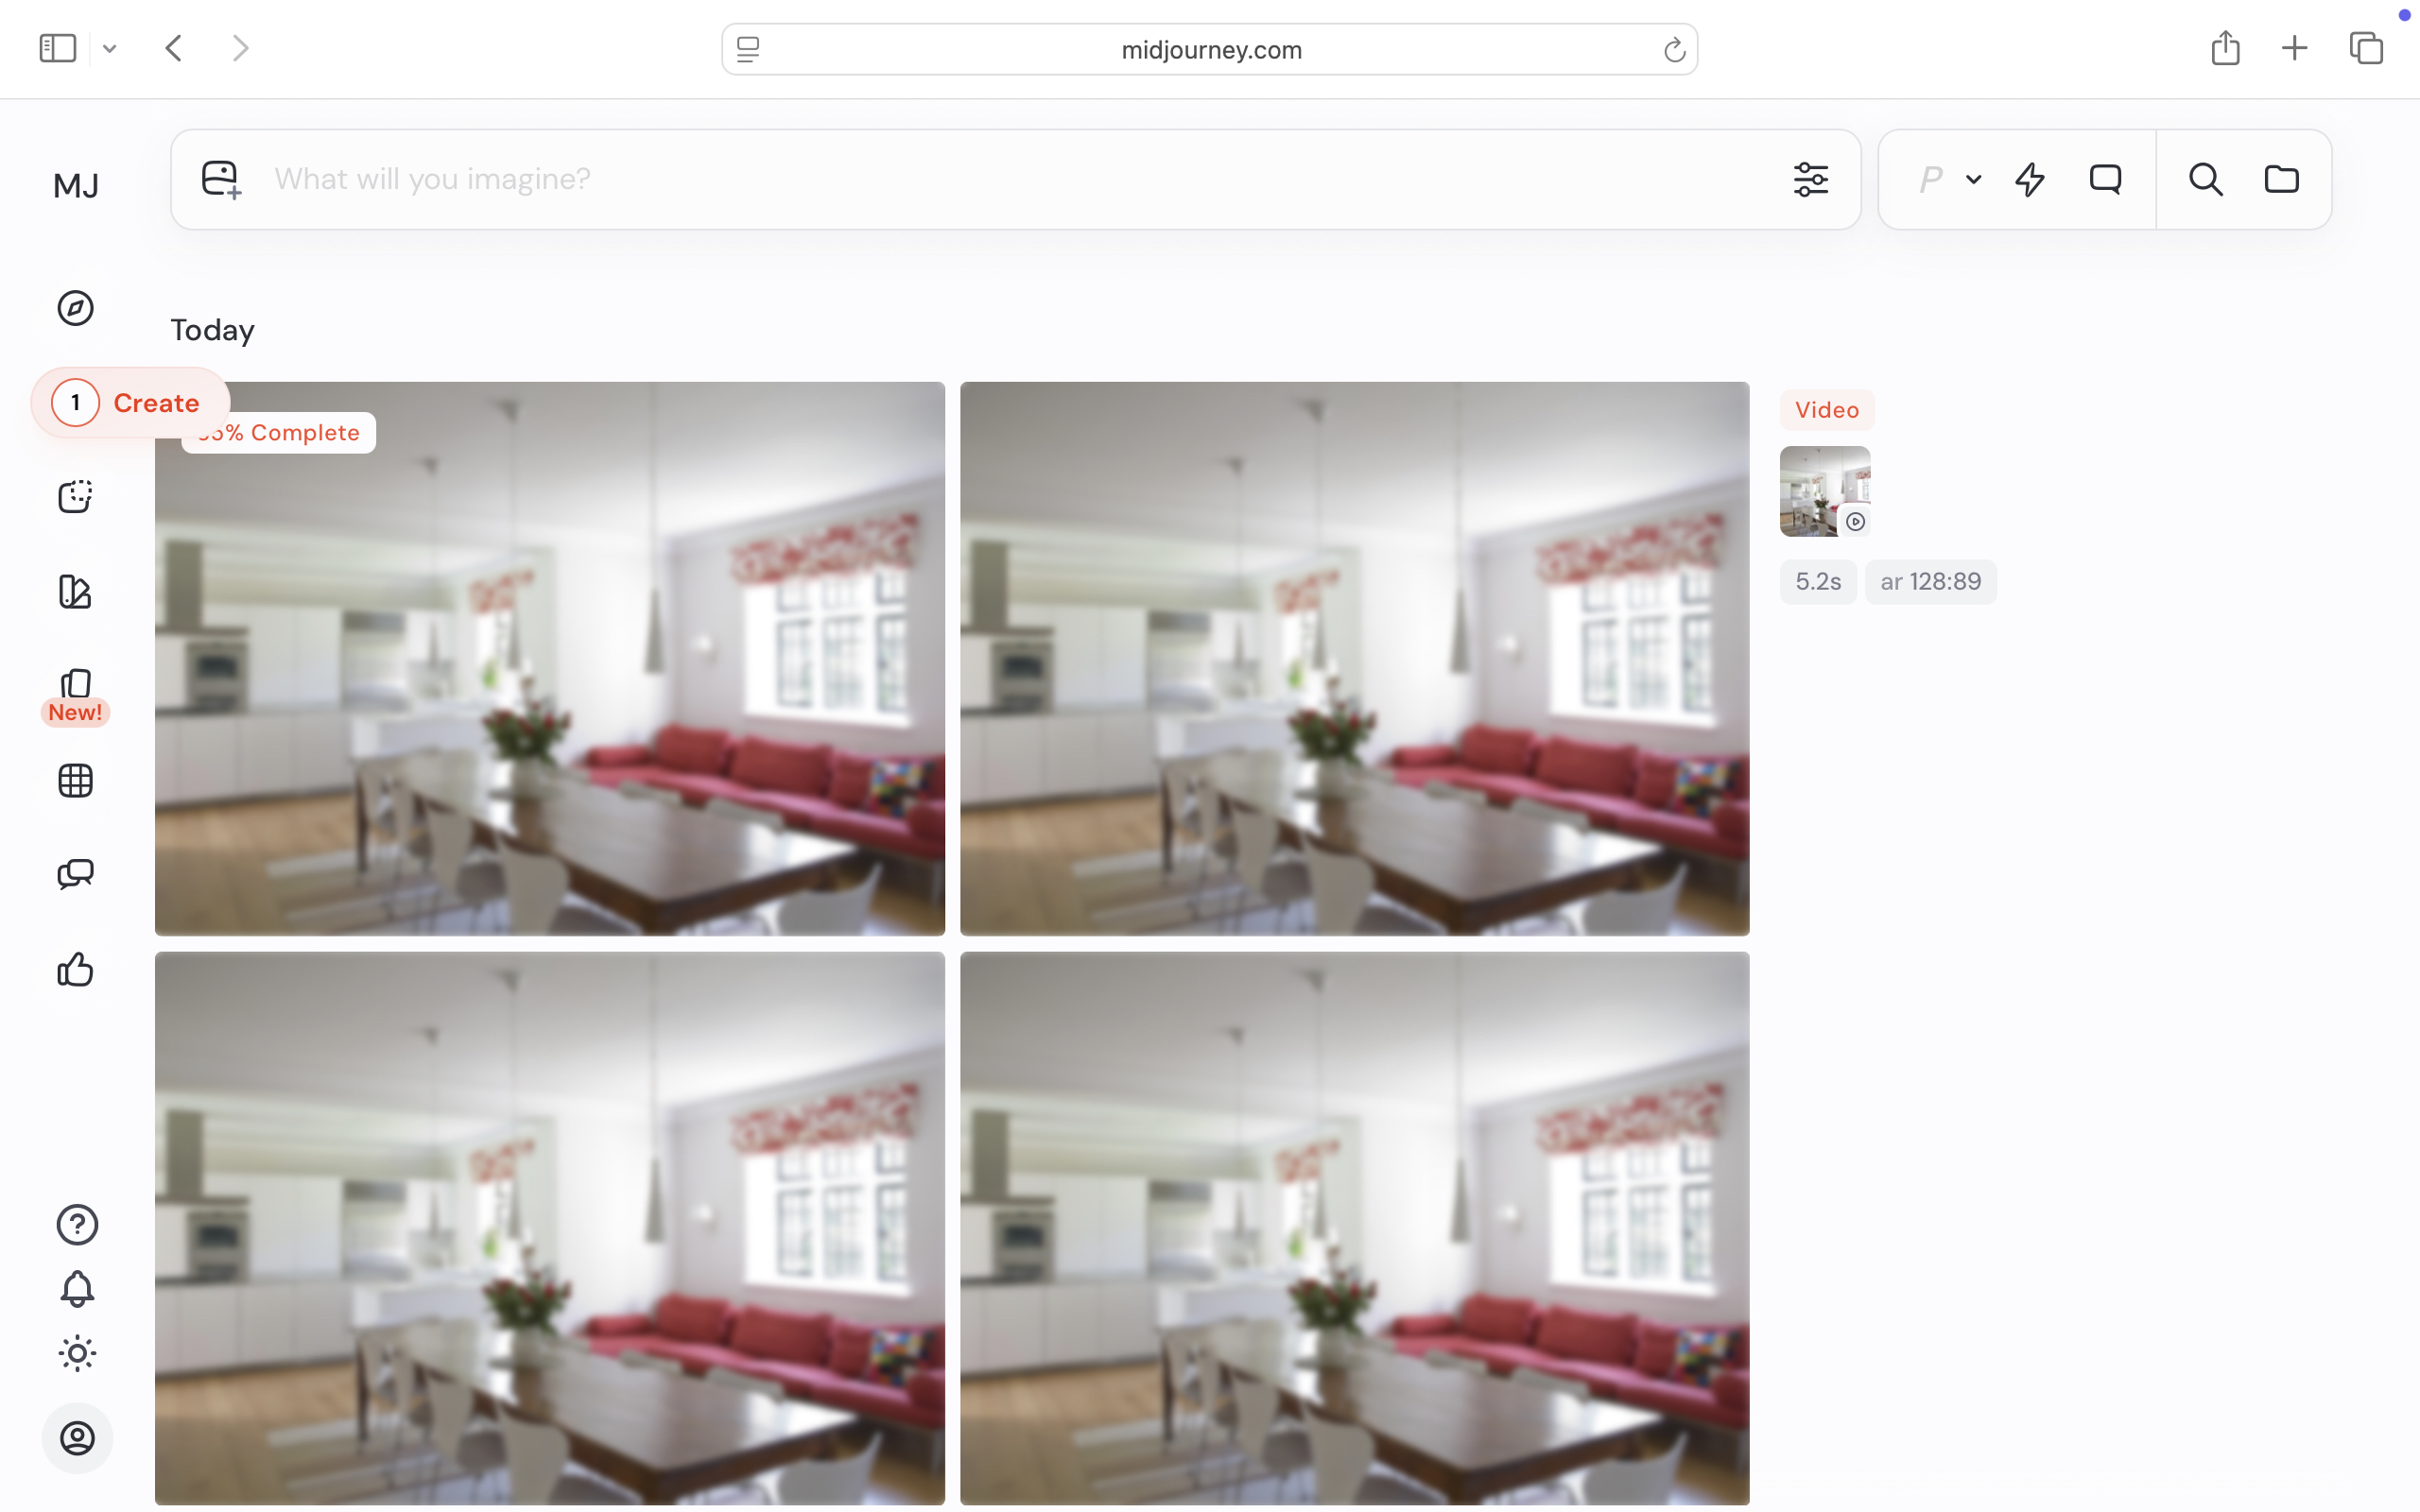Open the video starting frame thumbnail
Viewport: 2420px width, 1512px height.
pyautogui.click(x=1824, y=491)
